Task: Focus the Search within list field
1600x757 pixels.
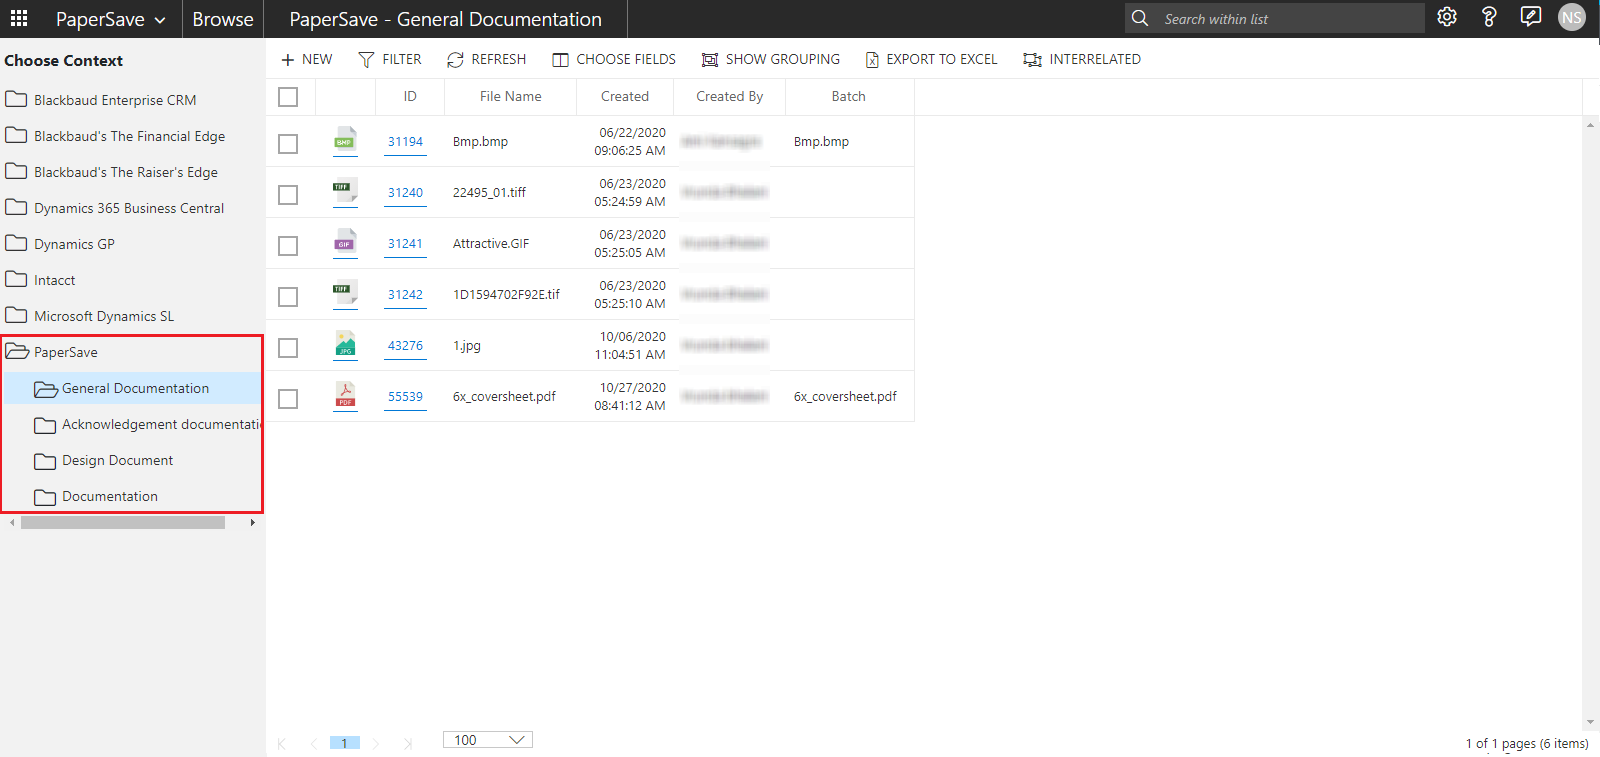Action: 1290,19
